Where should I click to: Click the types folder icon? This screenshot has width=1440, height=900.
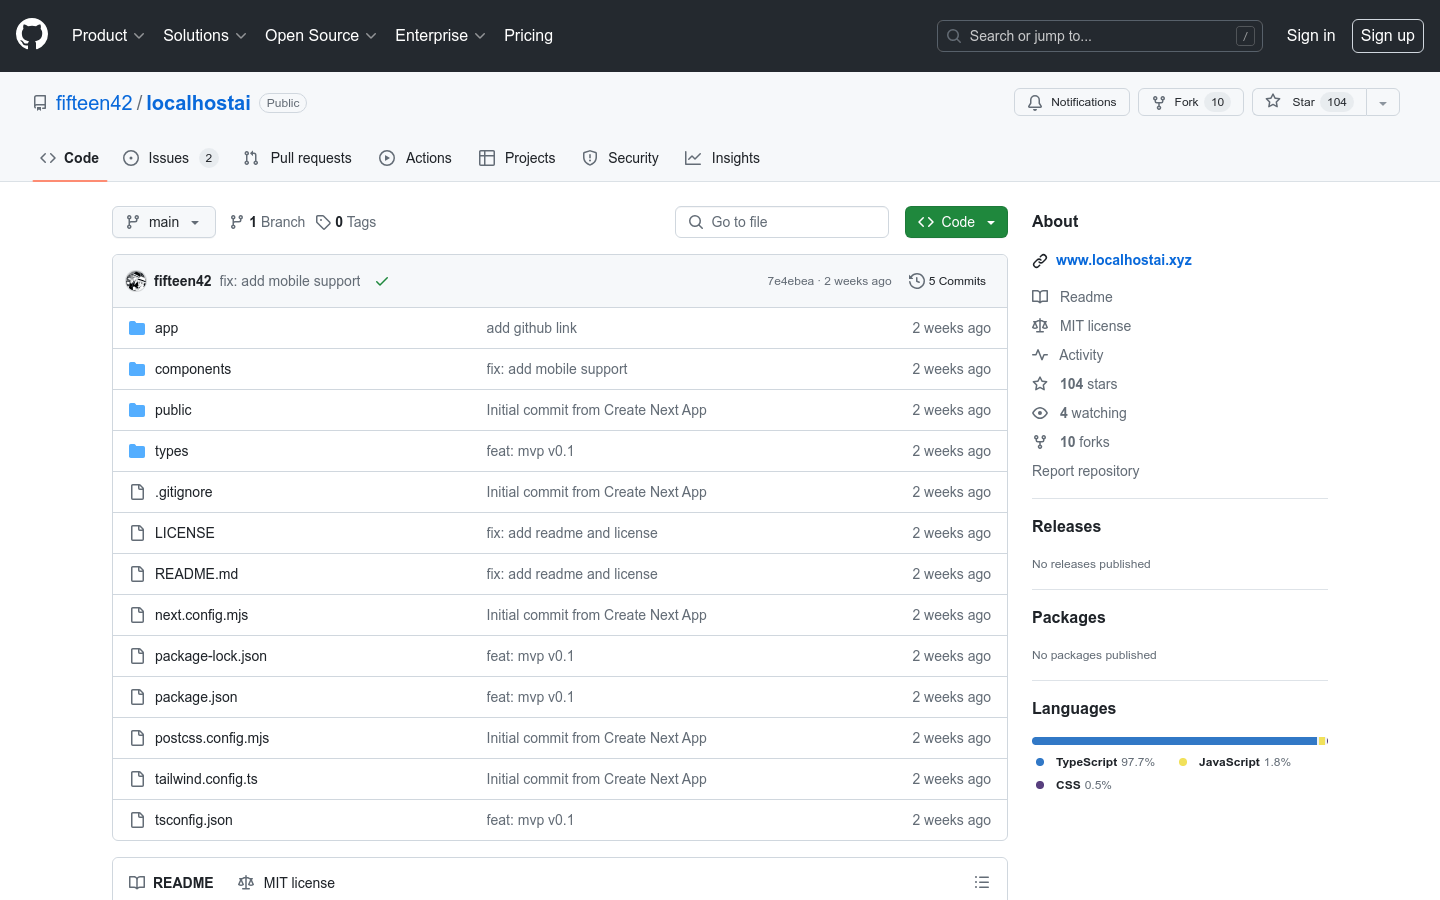tap(137, 451)
